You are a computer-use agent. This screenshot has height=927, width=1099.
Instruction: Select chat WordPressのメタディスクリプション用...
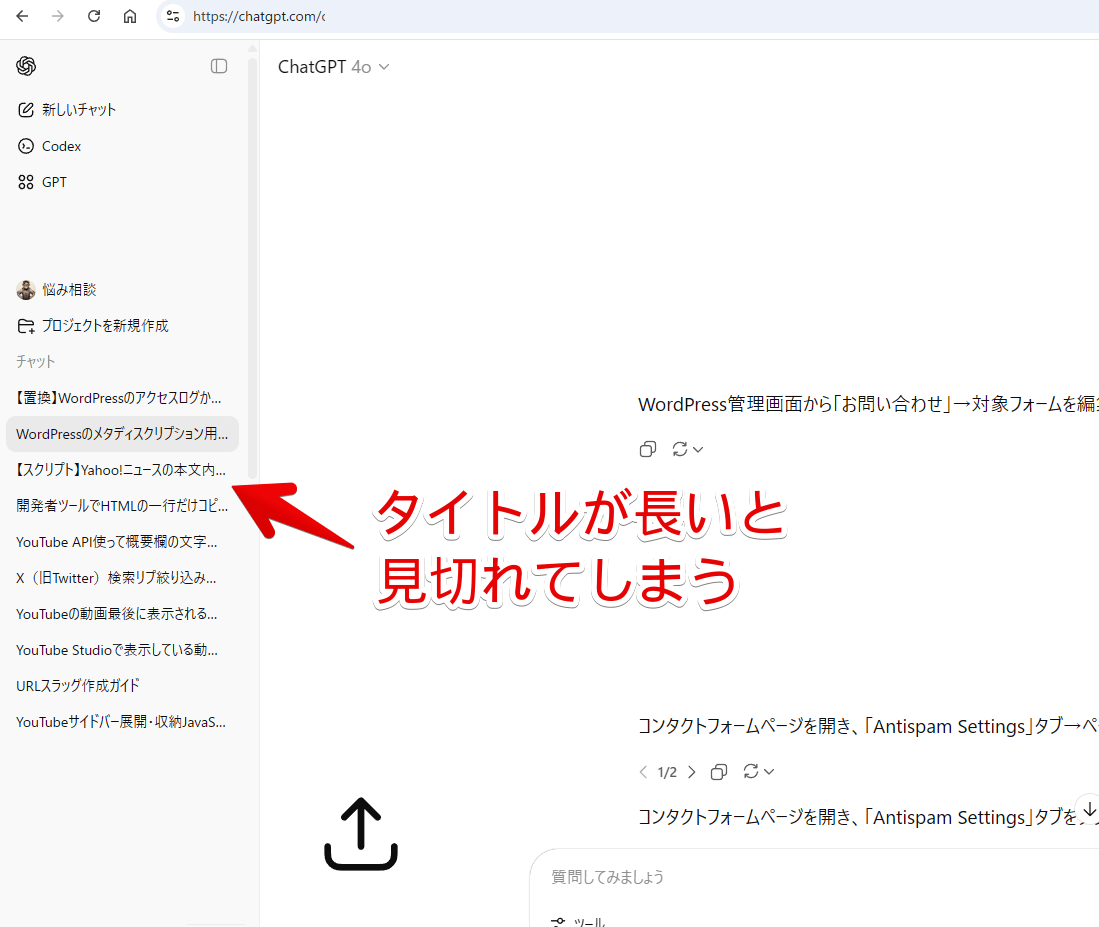point(122,434)
